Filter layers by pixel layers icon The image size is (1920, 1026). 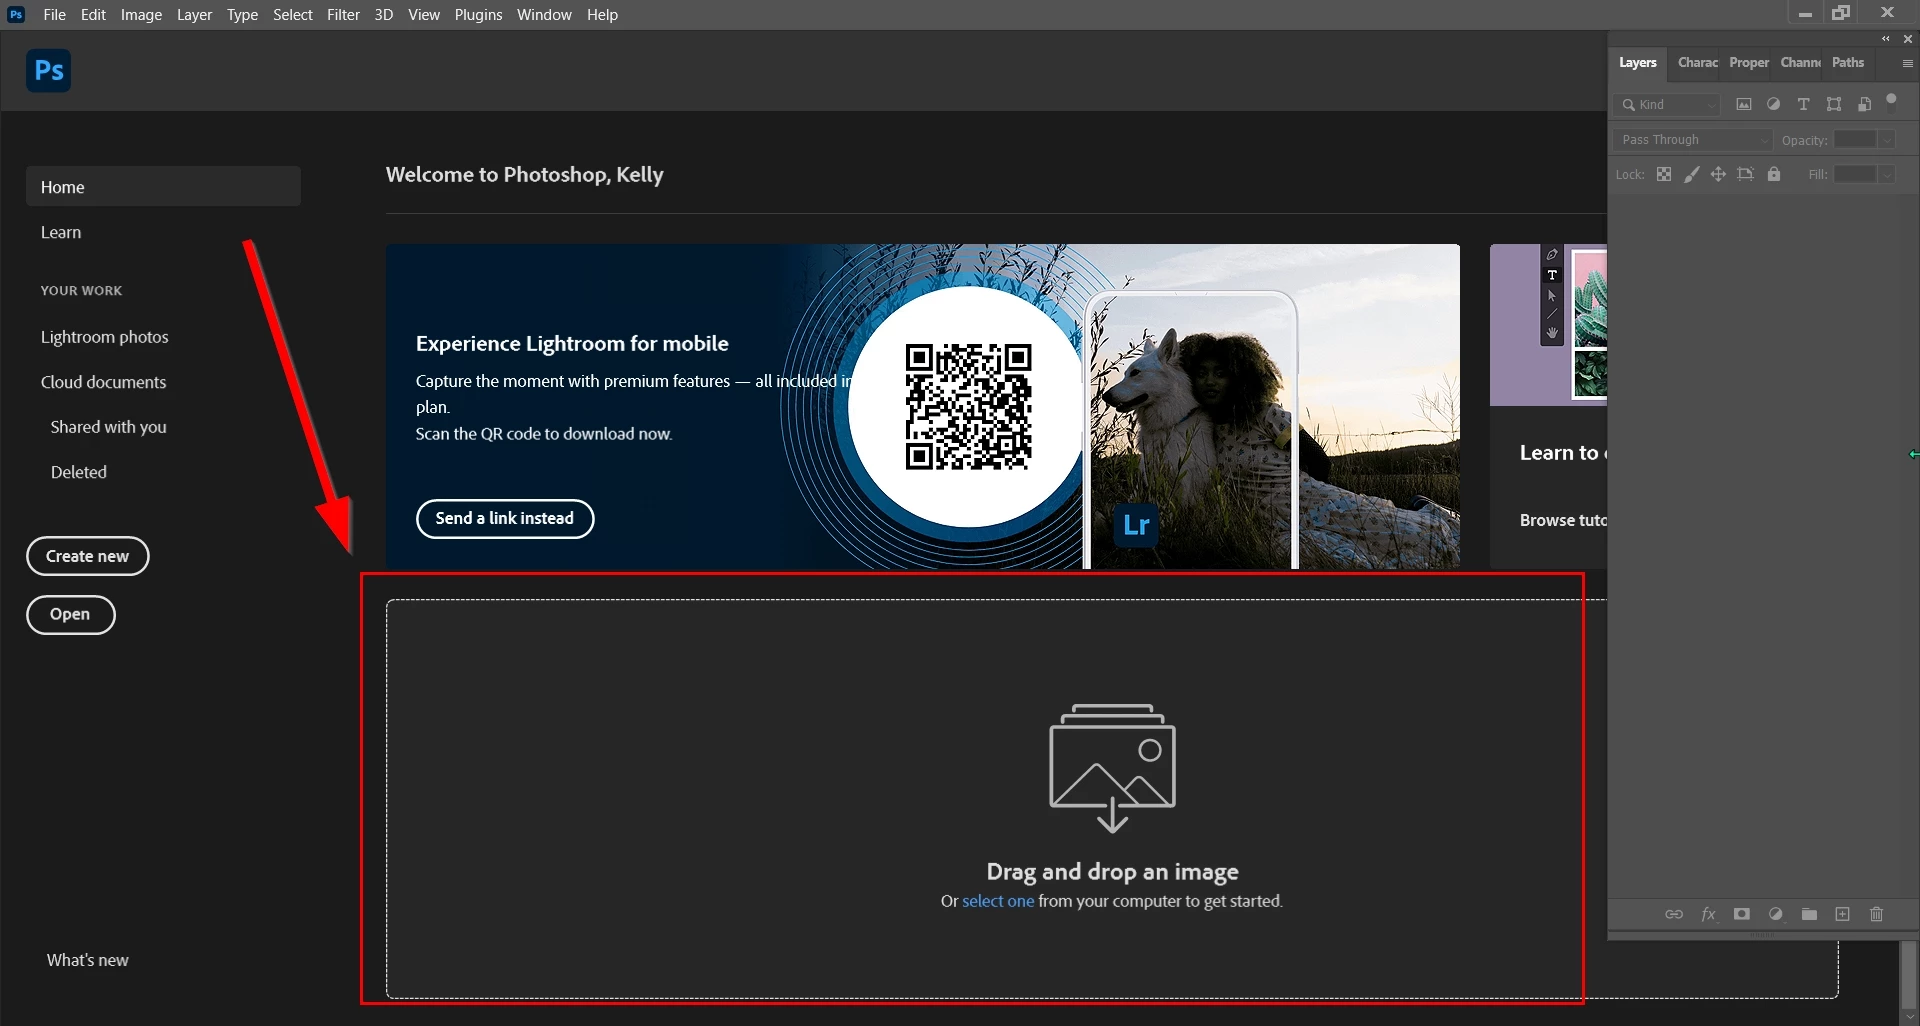1744,104
